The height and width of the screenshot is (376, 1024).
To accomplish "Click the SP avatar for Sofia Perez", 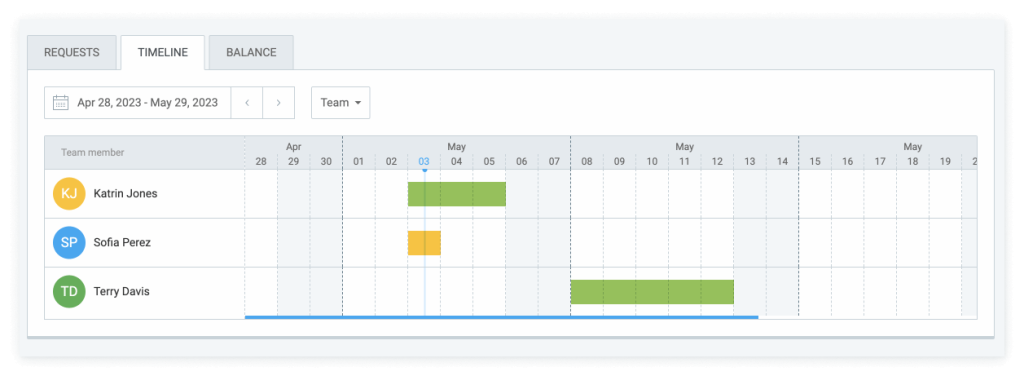I will 69,243.
